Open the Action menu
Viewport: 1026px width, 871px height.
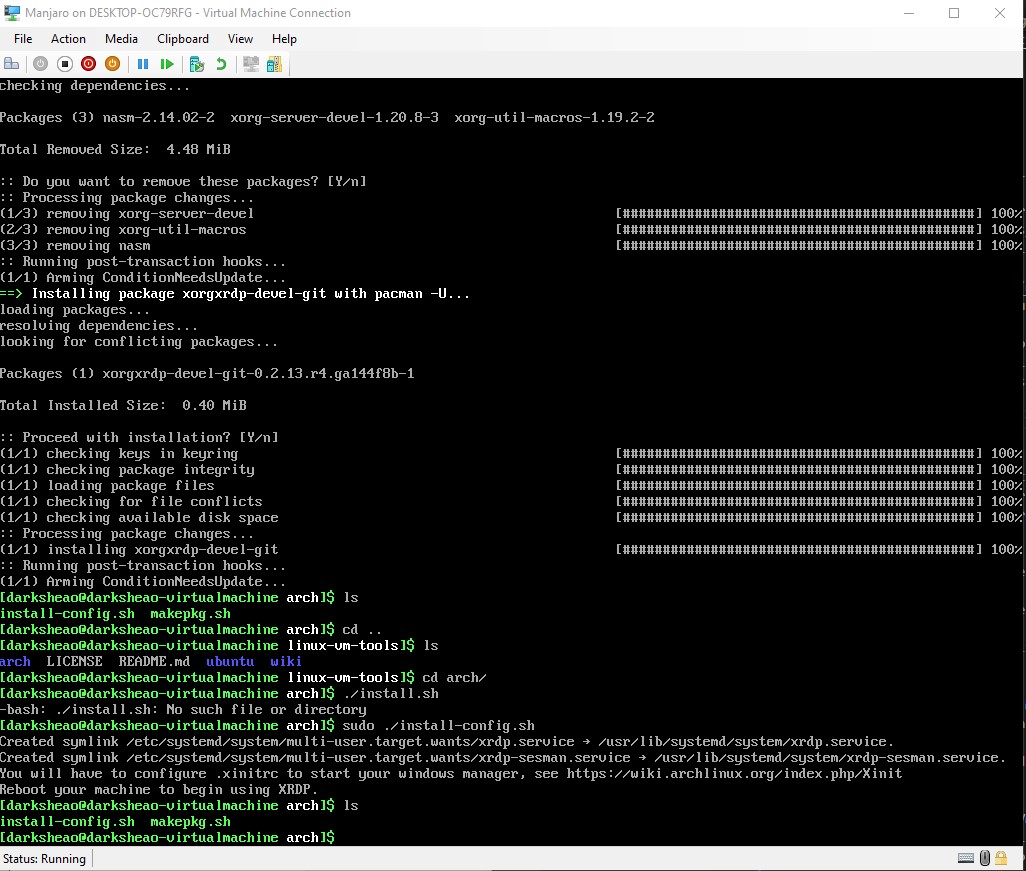[x=68, y=39]
